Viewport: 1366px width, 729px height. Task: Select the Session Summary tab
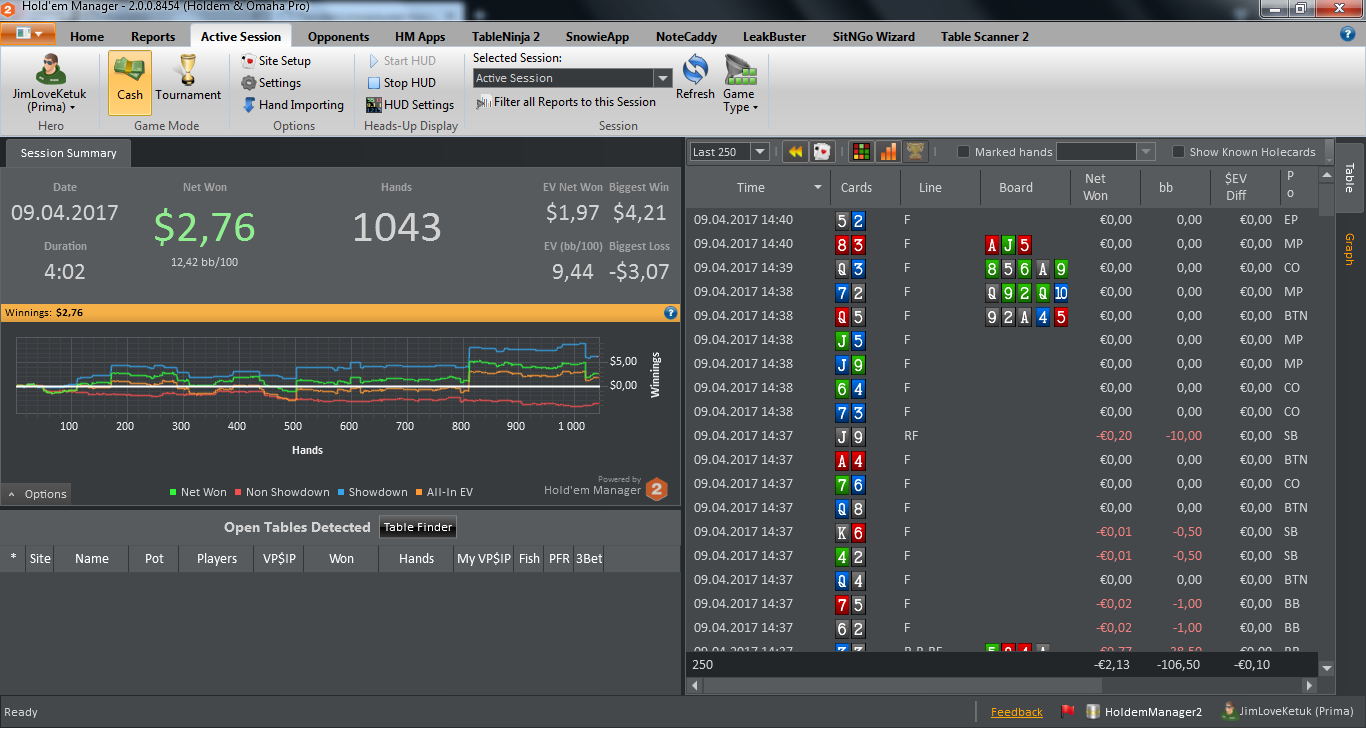point(68,153)
